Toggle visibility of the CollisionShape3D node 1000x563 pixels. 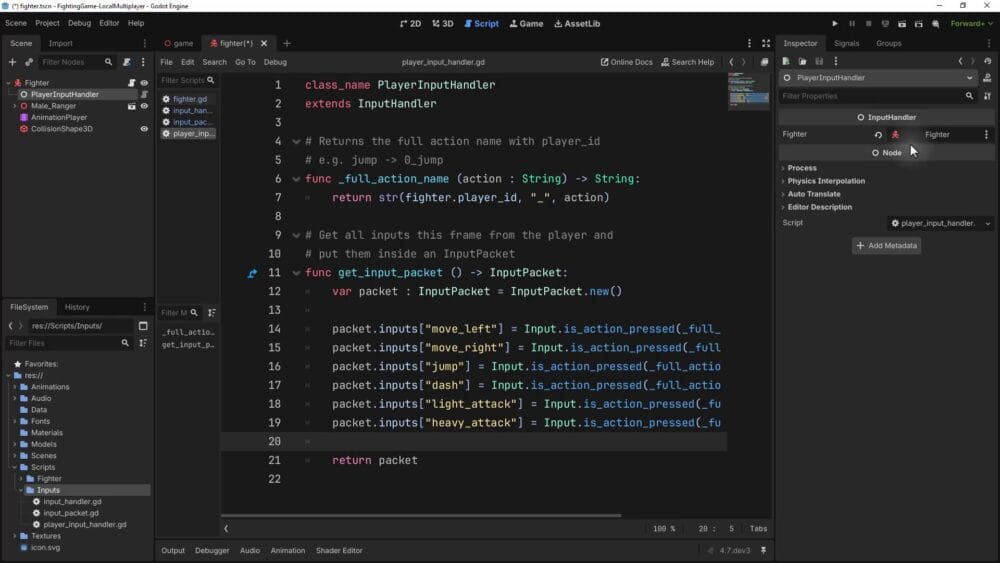click(144, 129)
